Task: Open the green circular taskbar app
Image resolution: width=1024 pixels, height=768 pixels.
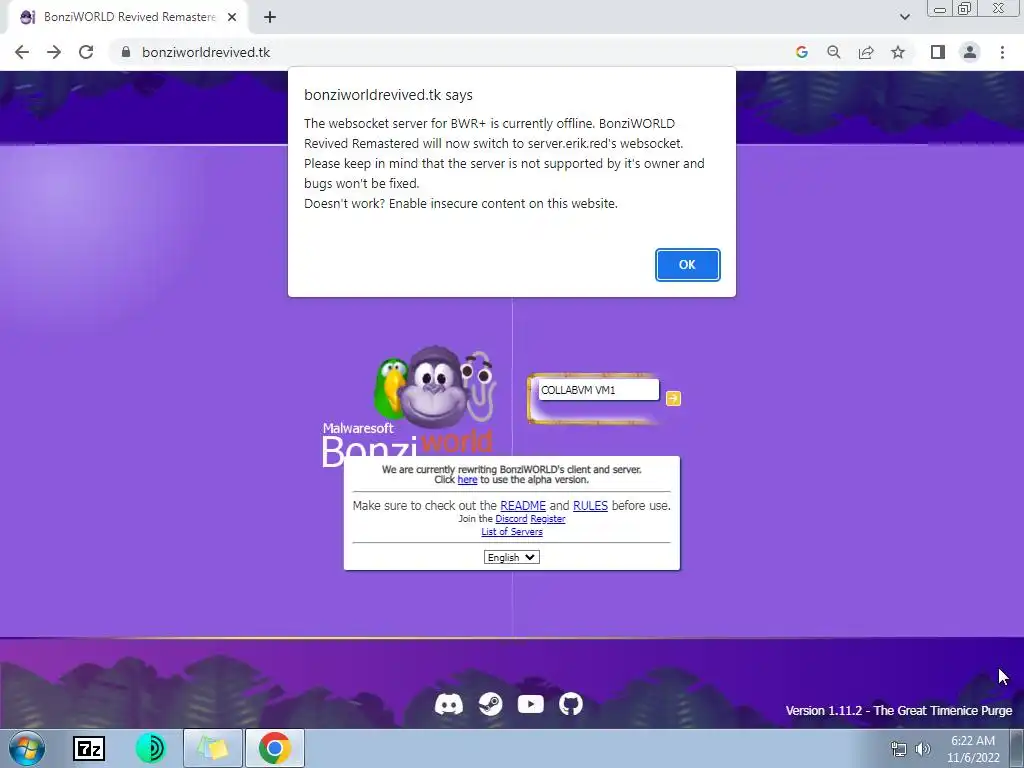Action: 150,748
